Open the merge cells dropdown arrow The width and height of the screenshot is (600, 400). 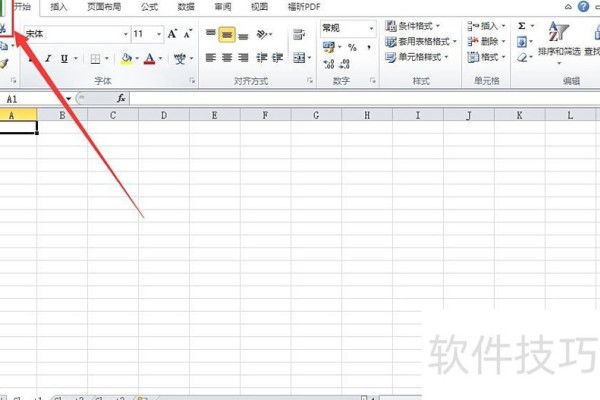[x=309, y=58]
